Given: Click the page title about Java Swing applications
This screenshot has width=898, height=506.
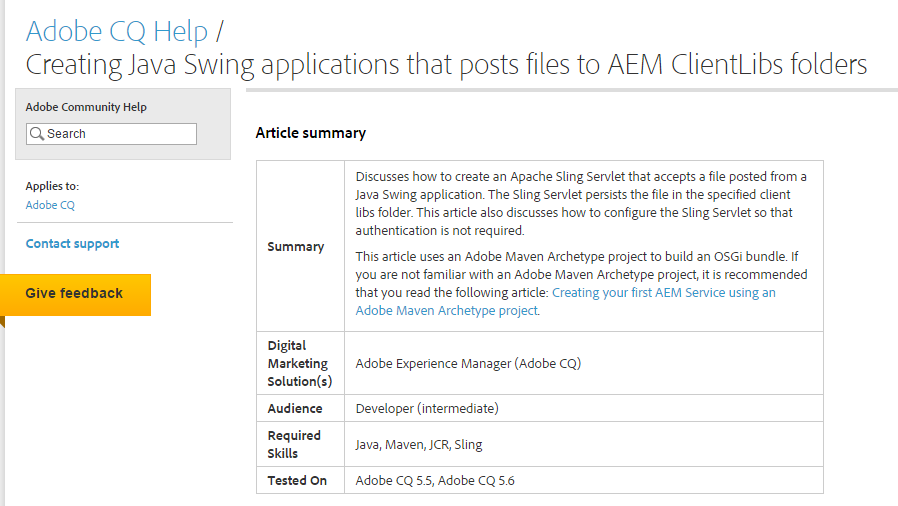Looking at the screenshot, I should [446, 64].
